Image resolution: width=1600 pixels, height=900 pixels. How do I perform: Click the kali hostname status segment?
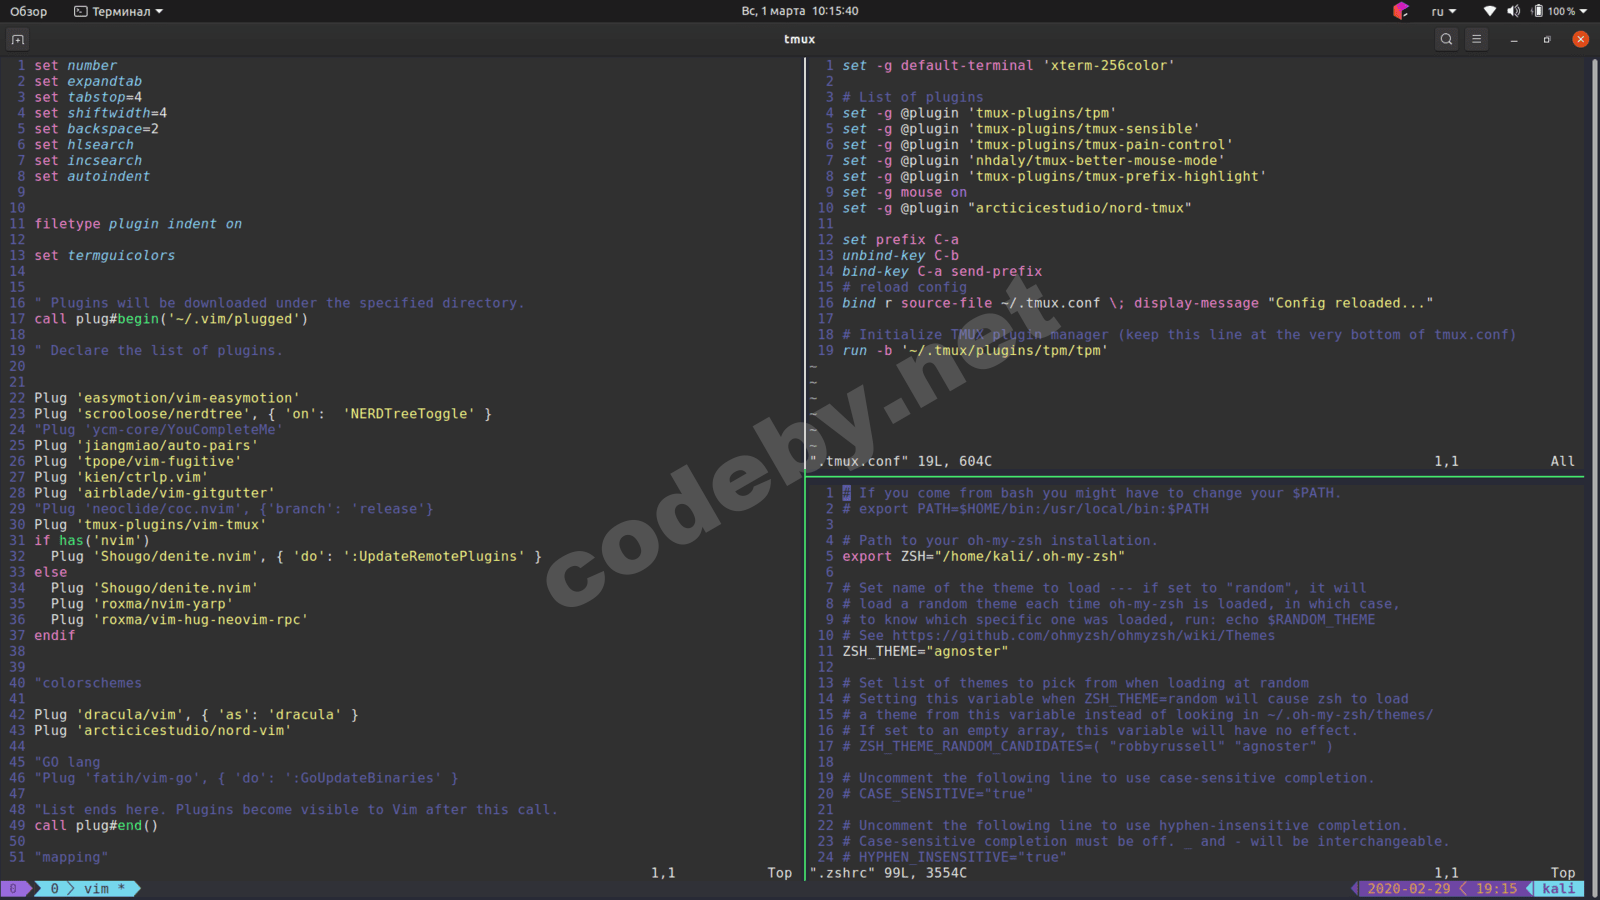tap(1558, 888)
